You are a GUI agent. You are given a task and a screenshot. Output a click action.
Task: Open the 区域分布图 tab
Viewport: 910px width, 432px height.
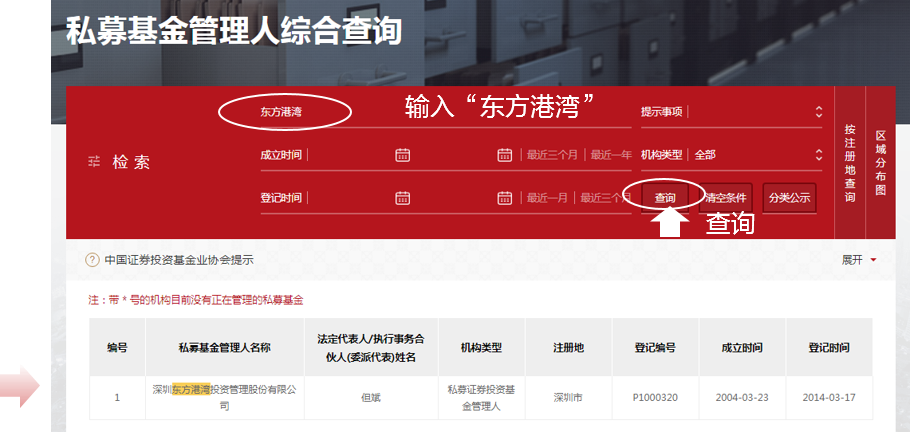pos(880,163)
